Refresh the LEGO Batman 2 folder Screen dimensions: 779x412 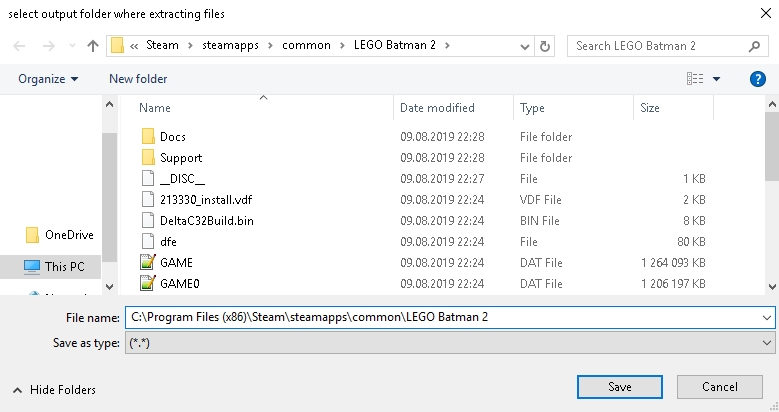pos(545,46)
